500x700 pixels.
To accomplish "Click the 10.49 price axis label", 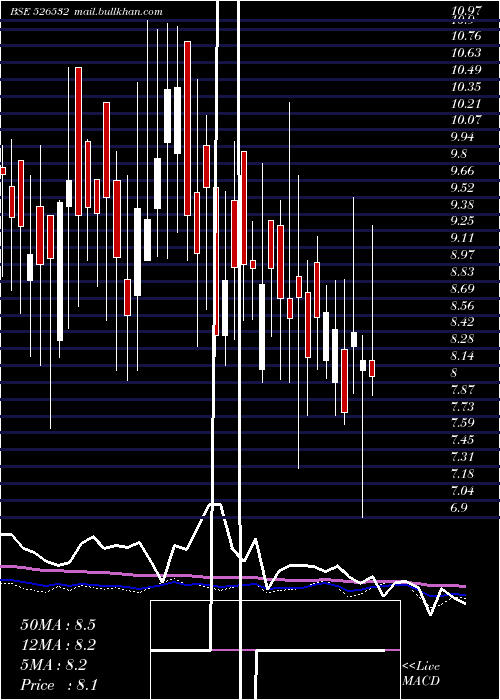I will (x=466, y=70).
